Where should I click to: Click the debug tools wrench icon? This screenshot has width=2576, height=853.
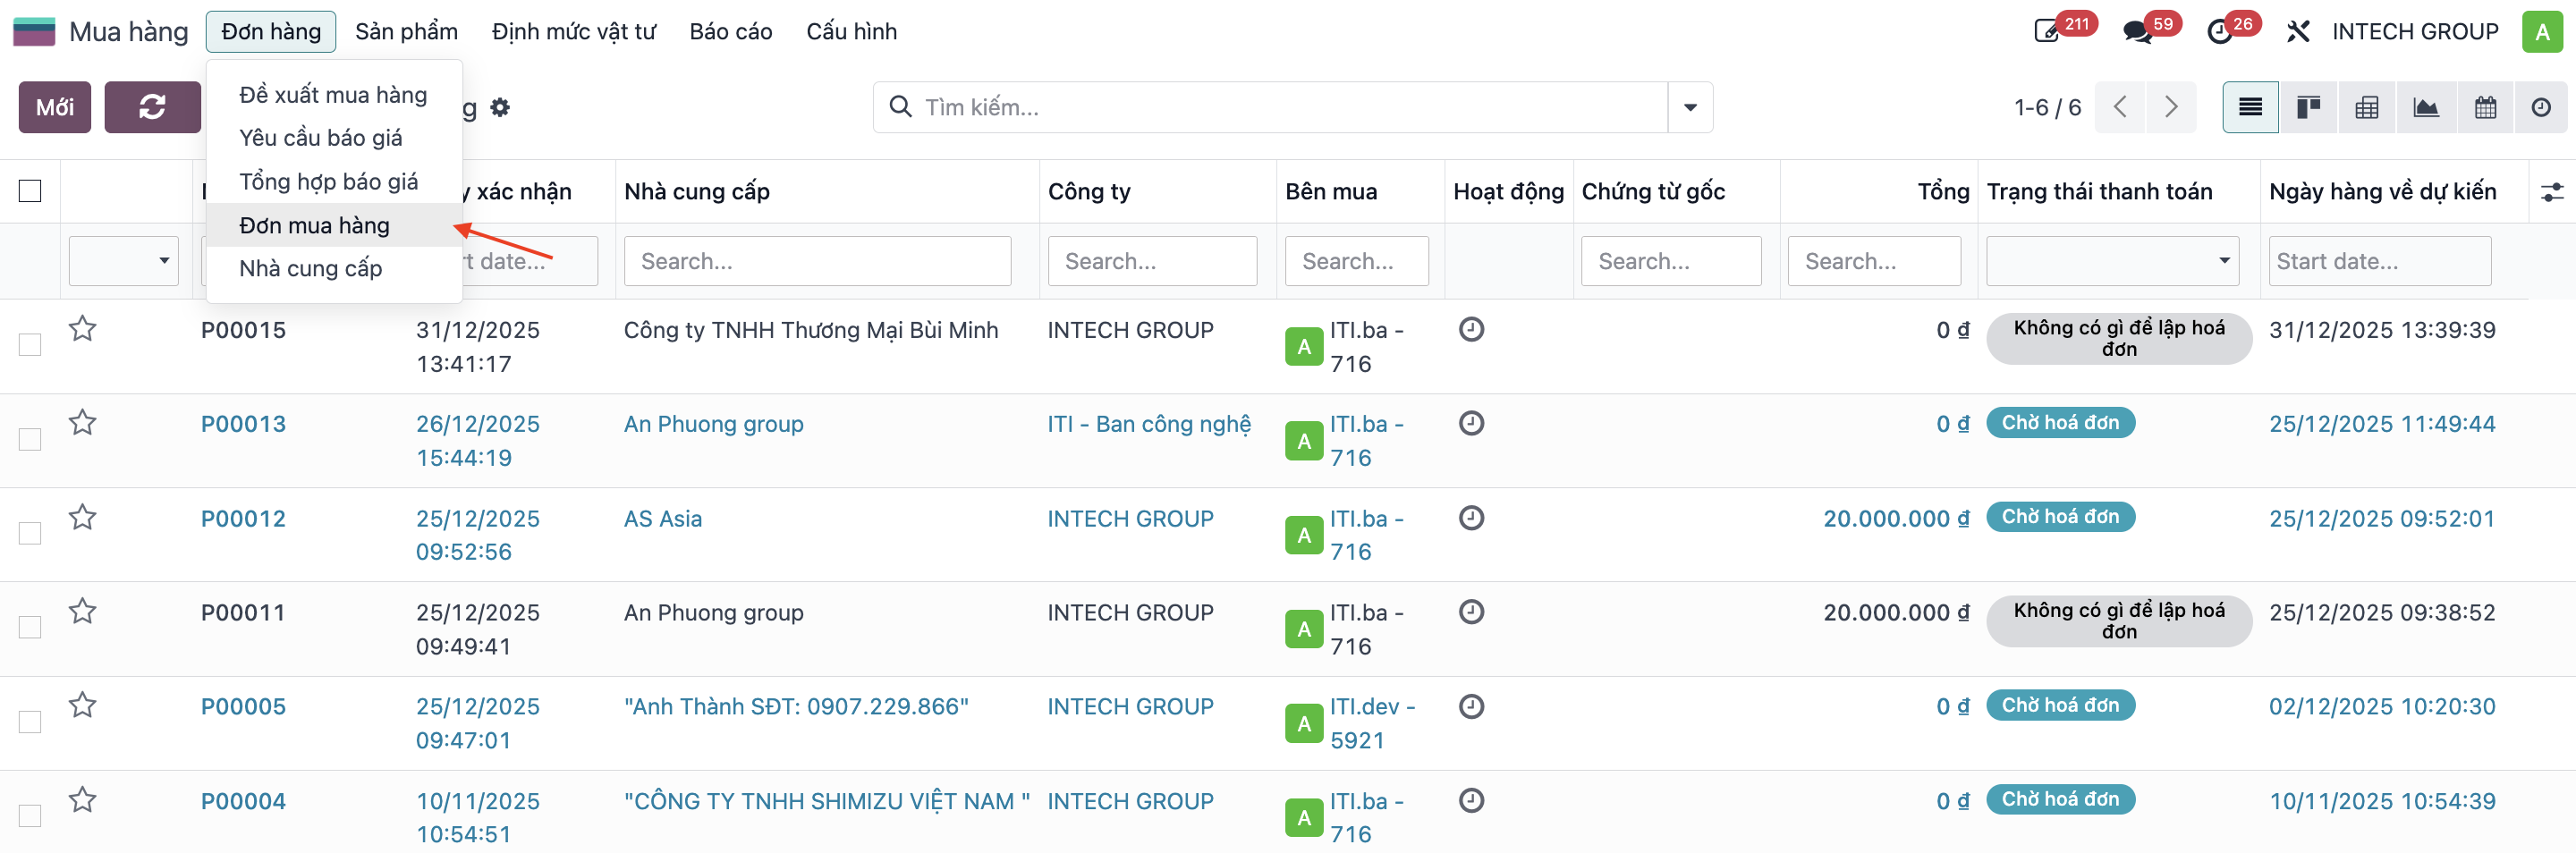point(2298,31)
